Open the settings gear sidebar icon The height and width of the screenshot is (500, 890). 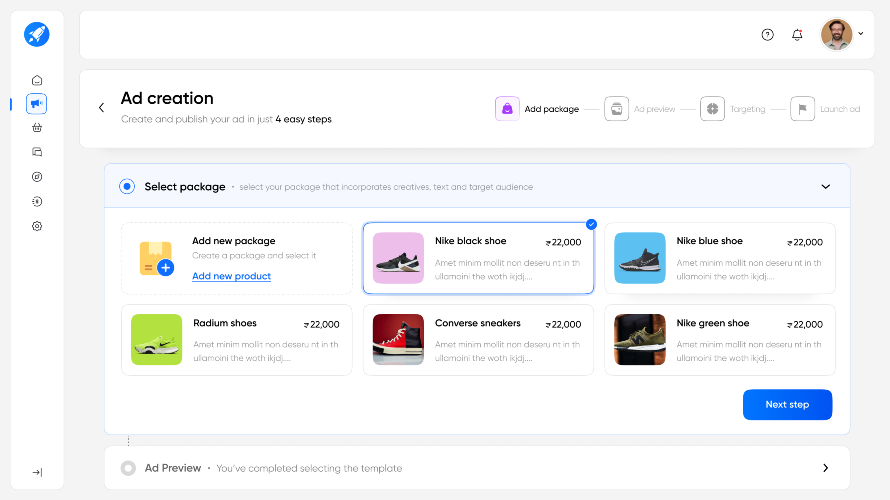[x=37, y=226]
